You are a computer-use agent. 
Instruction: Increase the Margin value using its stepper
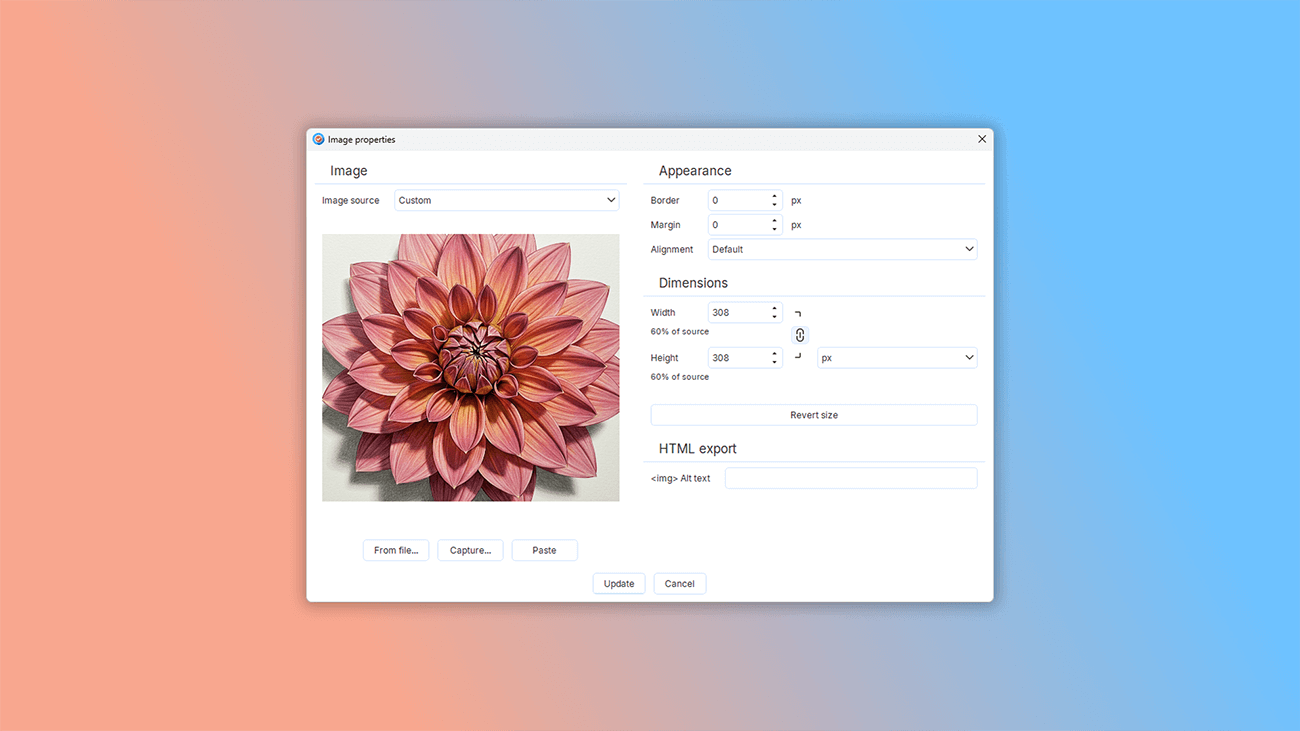[x=773, y=221]
